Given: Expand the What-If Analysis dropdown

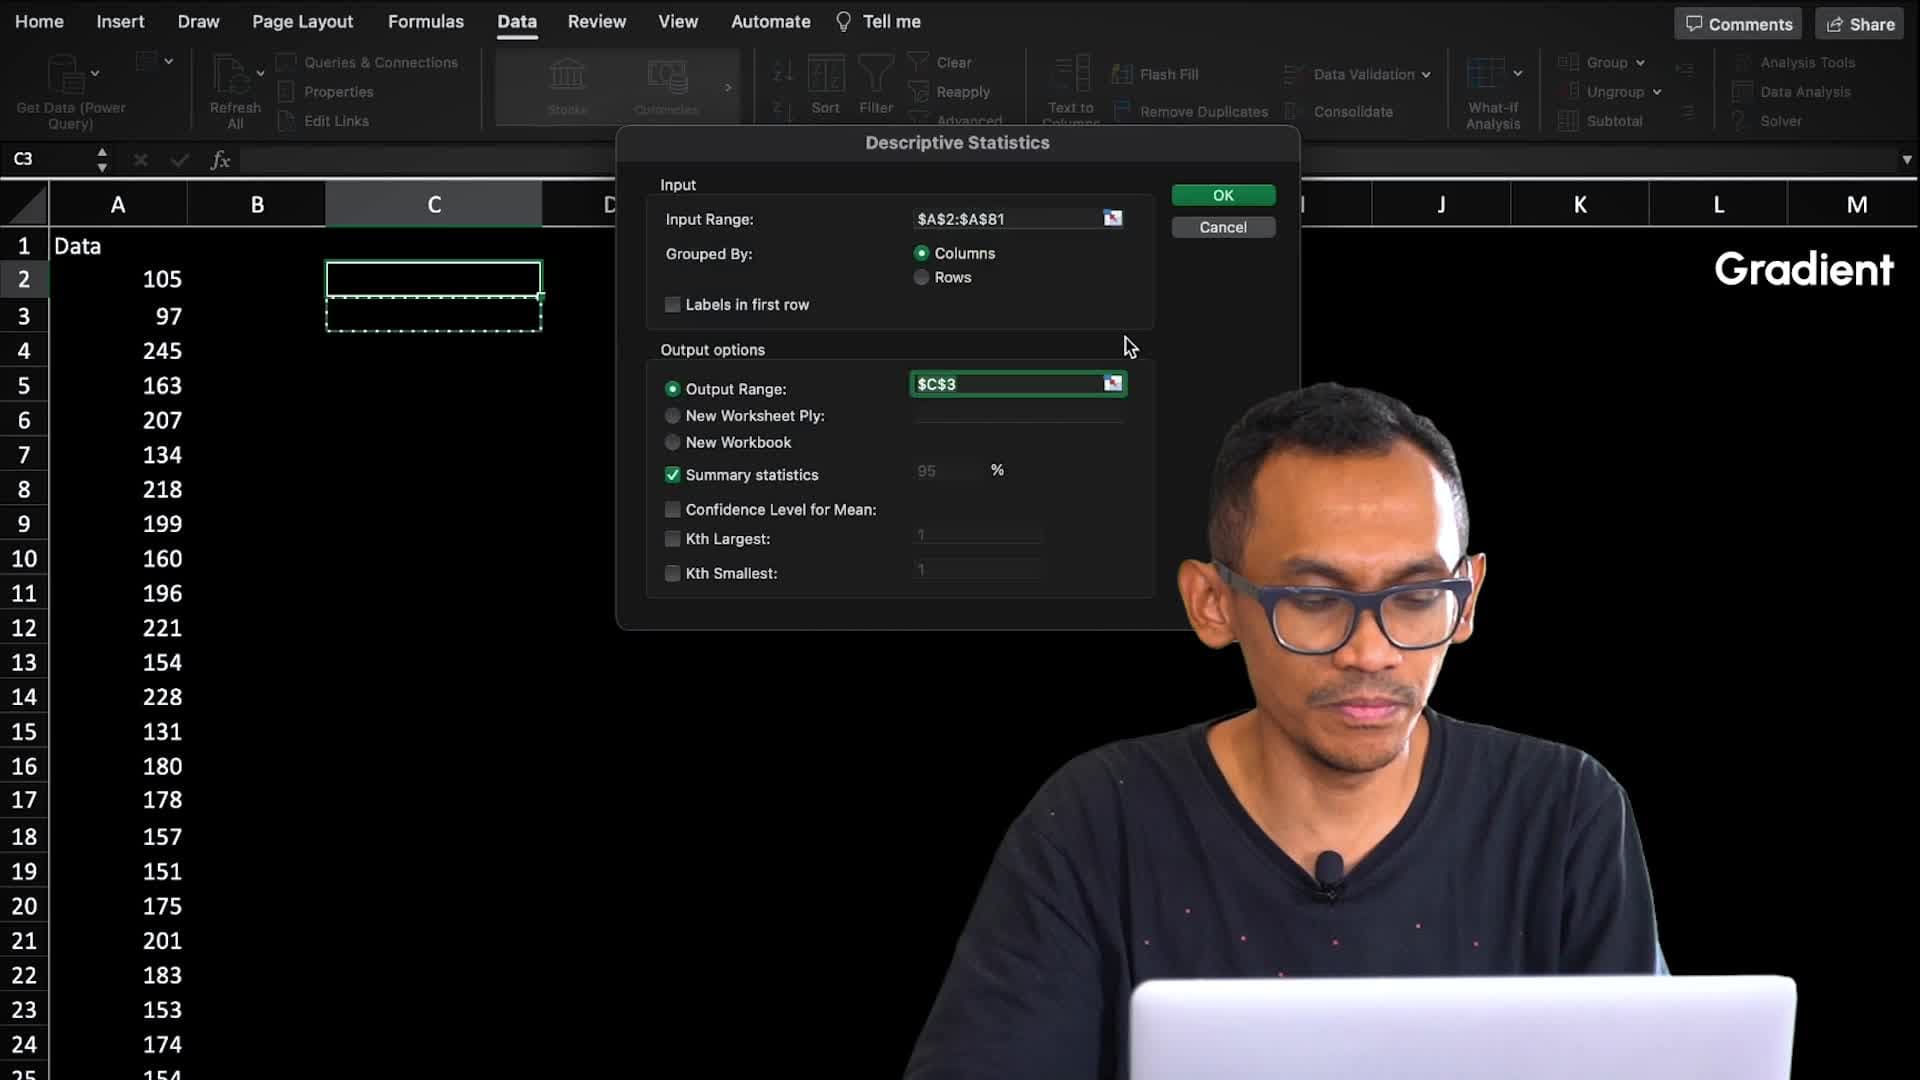Looking at the screenshot, I should (1516, 74).
